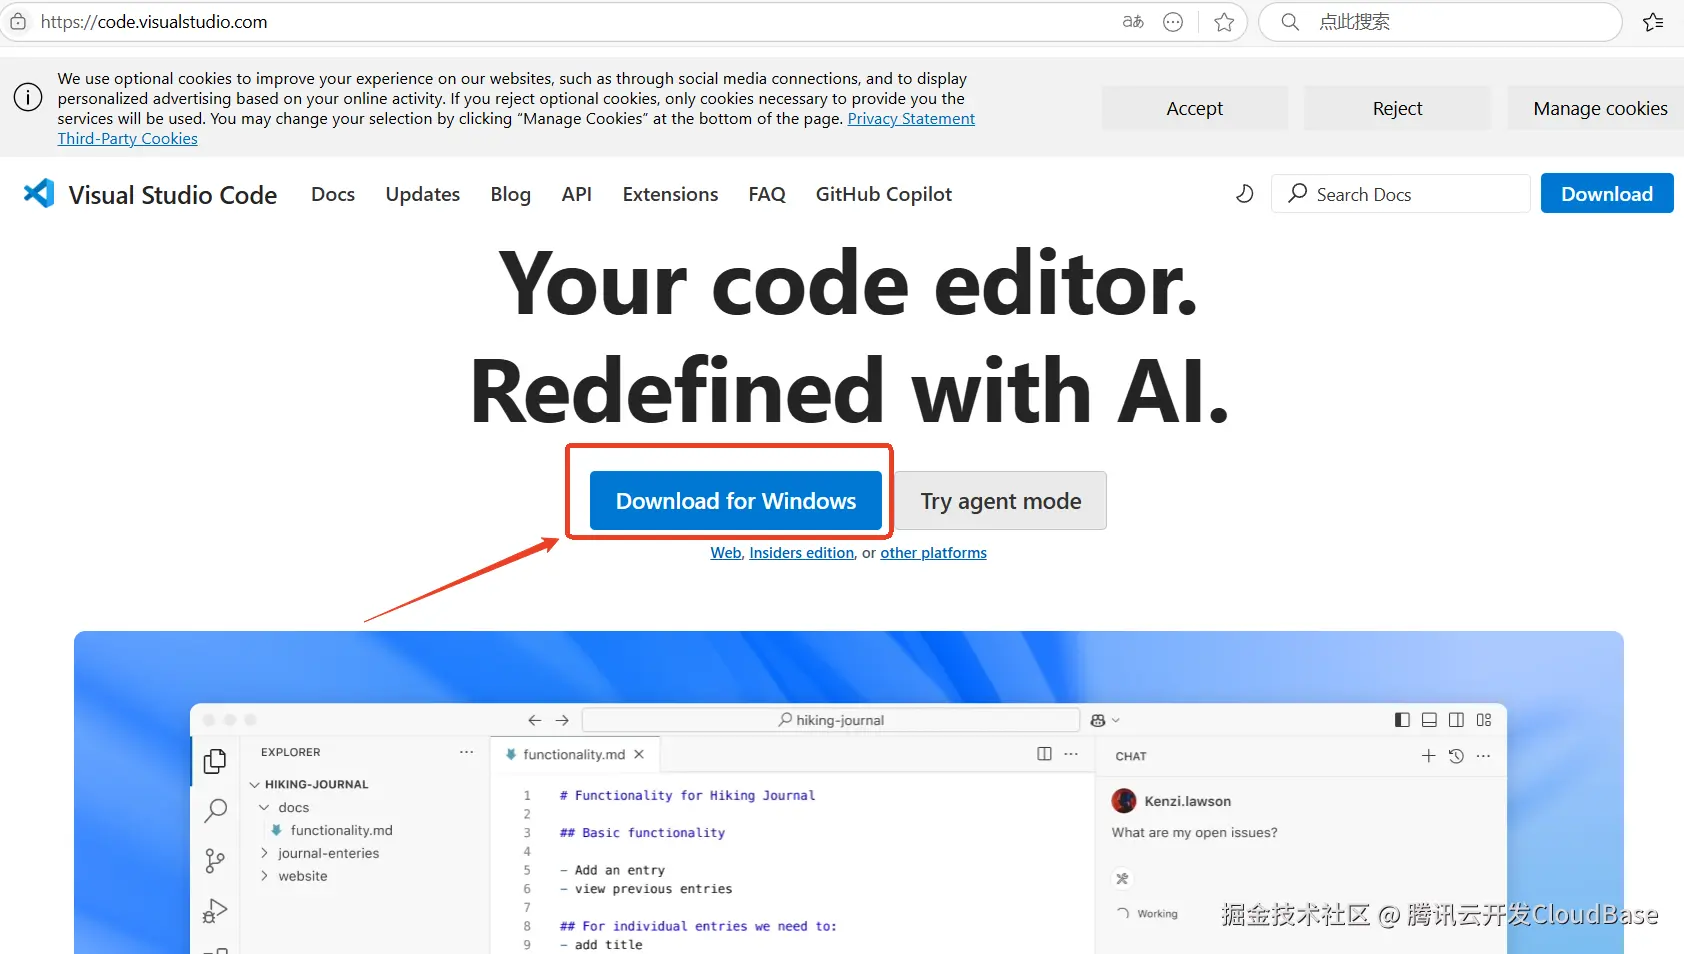The width and height of the screenshot is (1684, 954).
Task: Go to the Updates page
Action: (423, 194)
